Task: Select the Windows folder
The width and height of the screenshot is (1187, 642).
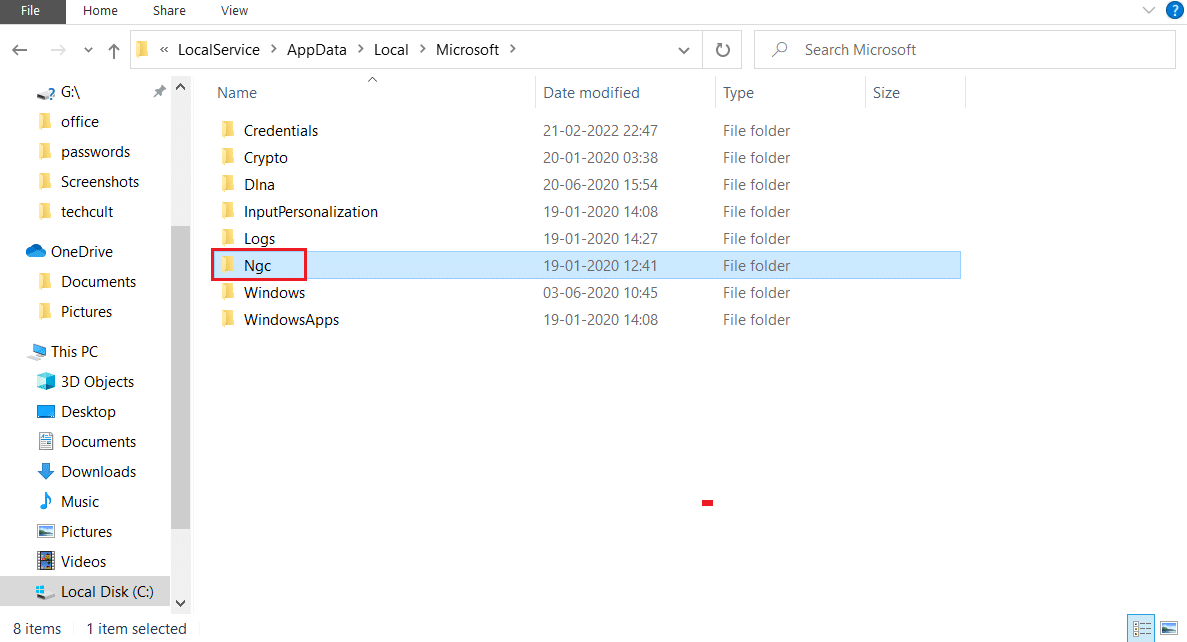Action: (274, 293)
